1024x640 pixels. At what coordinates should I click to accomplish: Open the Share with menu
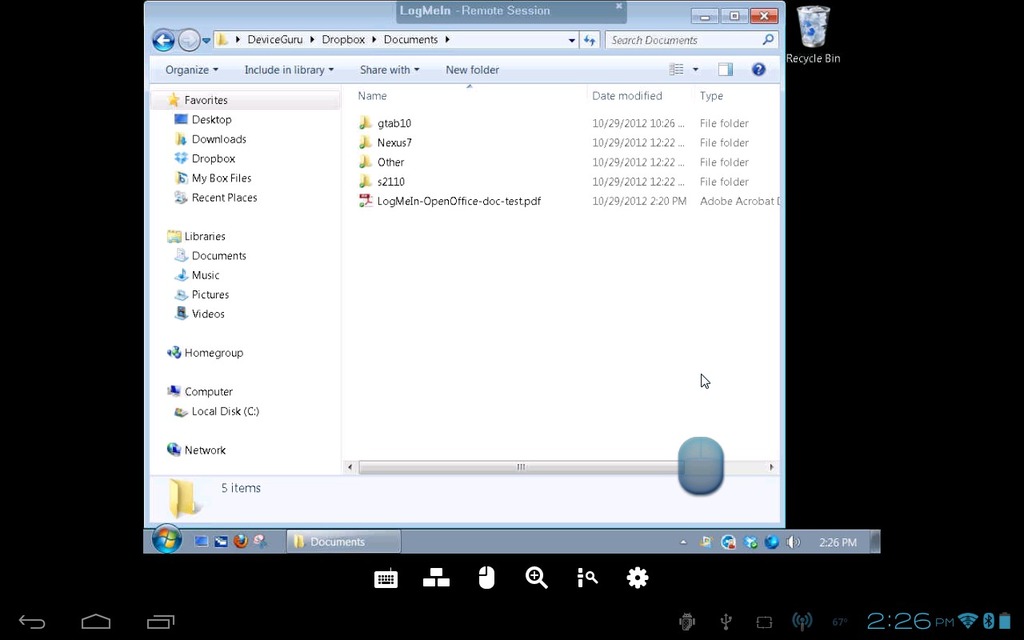[x=389, y=70]
